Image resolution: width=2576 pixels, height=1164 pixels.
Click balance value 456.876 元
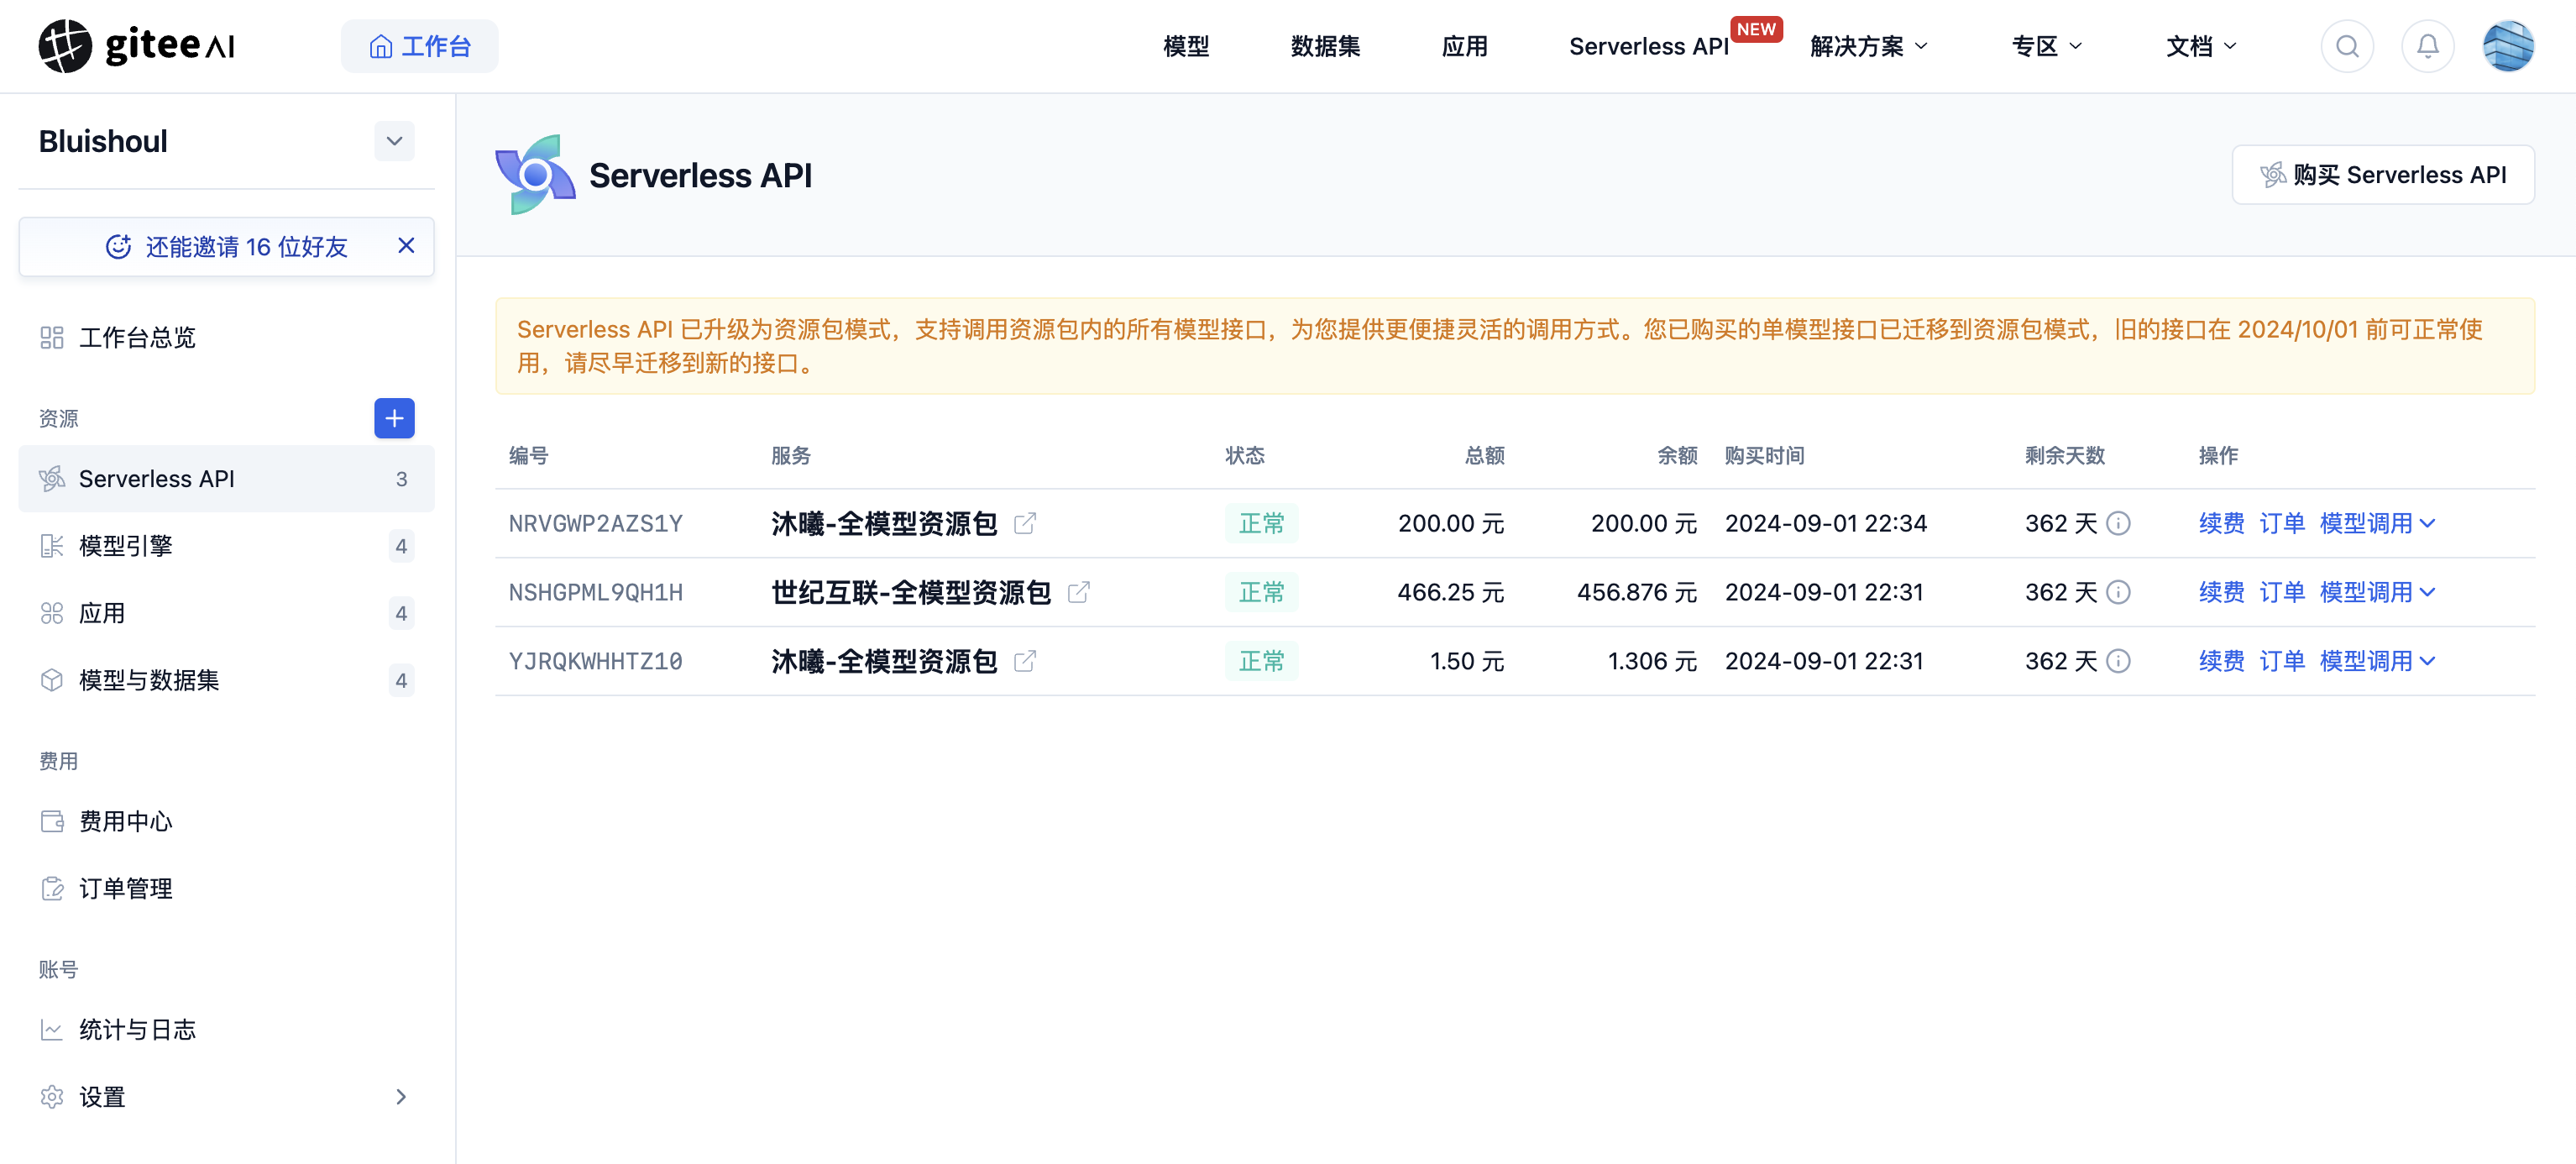(x=1637, y=592)
